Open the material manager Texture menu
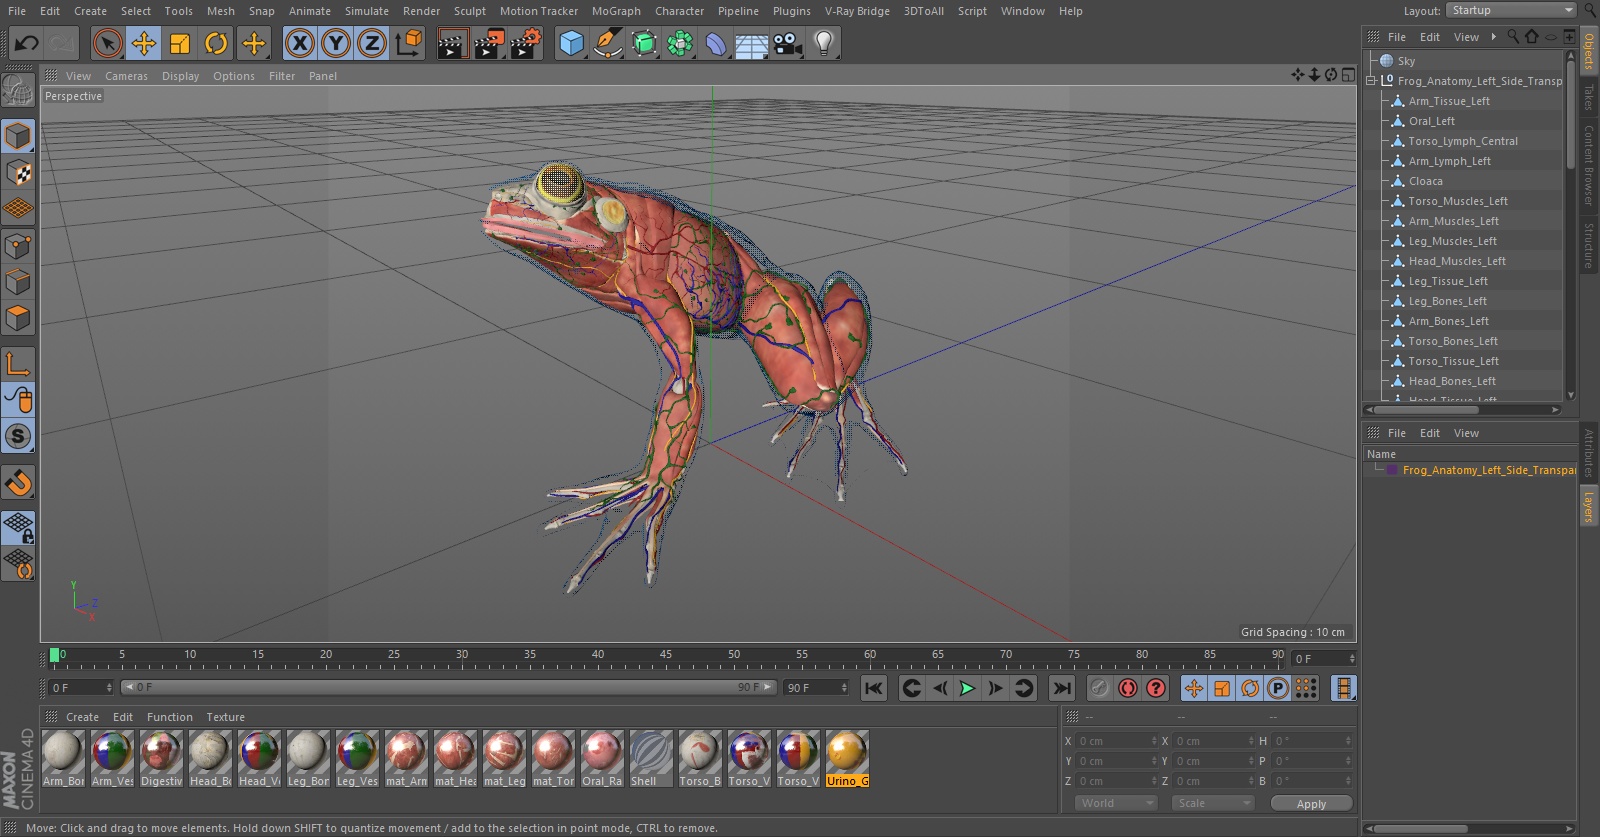Screen dimensions: 1600x837 click(225, 717)
